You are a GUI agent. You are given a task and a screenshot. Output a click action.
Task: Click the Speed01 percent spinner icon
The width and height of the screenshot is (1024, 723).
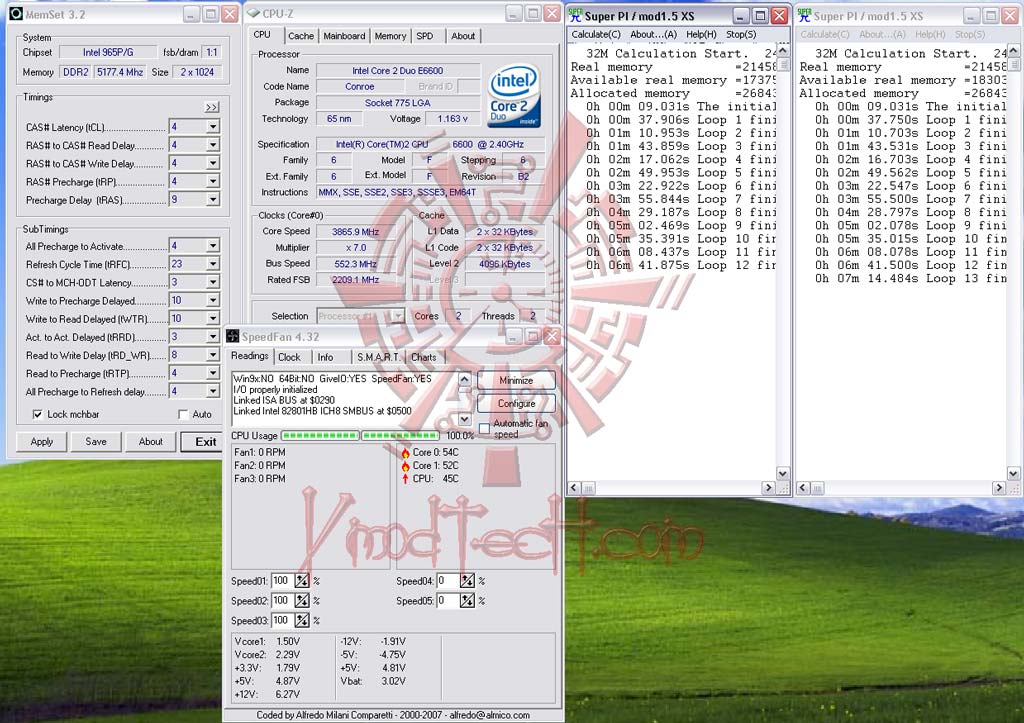302,581
